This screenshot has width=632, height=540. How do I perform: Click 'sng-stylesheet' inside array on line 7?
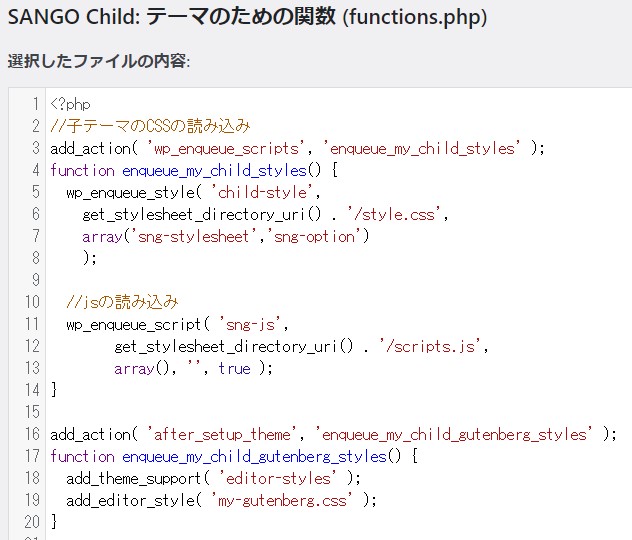tap(195, 237)
